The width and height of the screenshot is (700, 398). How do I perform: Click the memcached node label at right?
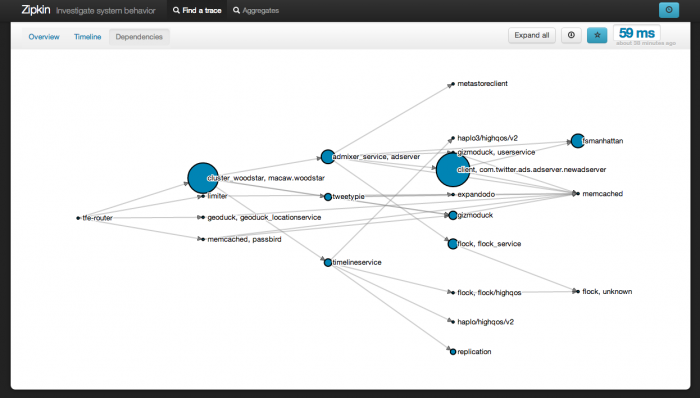point(602,194)
